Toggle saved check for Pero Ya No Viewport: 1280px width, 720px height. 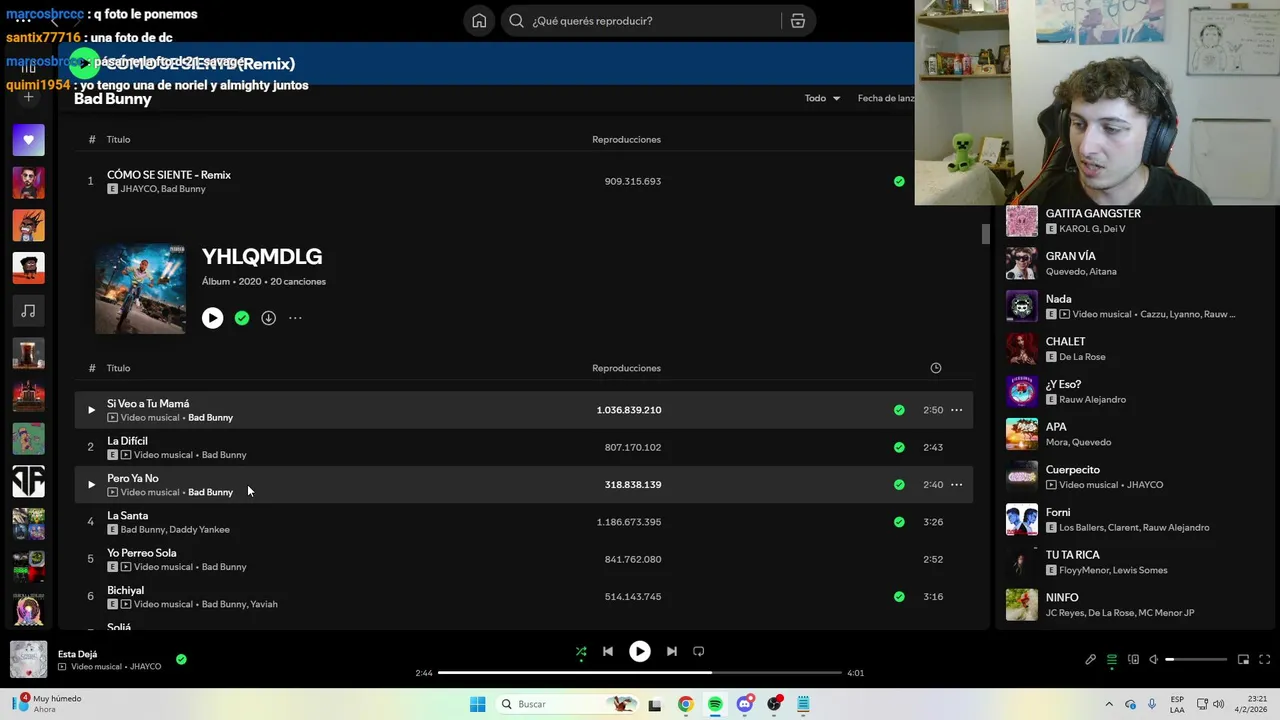(899, 485)
